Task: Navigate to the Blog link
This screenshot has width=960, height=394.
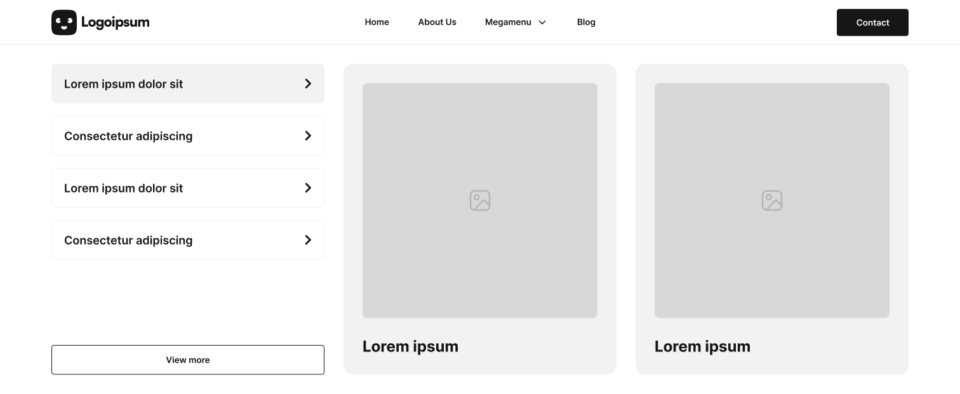Action: point(586,22)
